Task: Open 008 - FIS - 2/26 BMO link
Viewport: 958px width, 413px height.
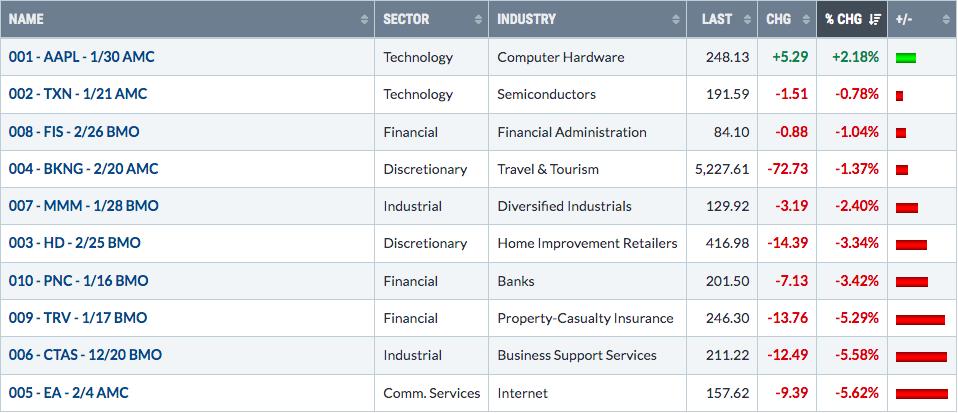Action: 74,131
